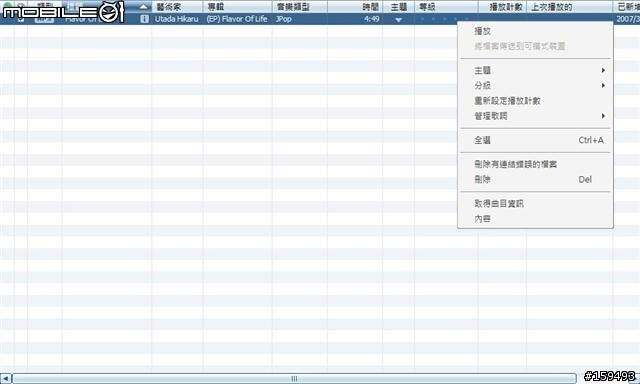
Task: Click the horizontal scrollbar left arrow
Action: click(6, 378)
